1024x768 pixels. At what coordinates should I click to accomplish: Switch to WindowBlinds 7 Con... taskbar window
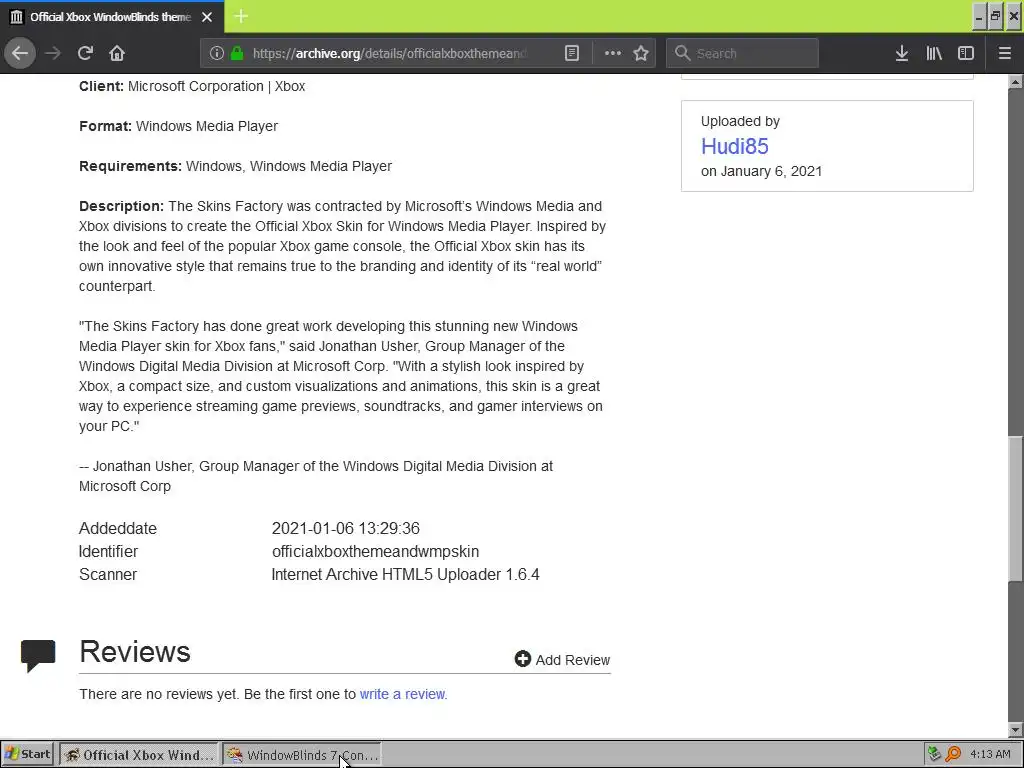[302, 755]
